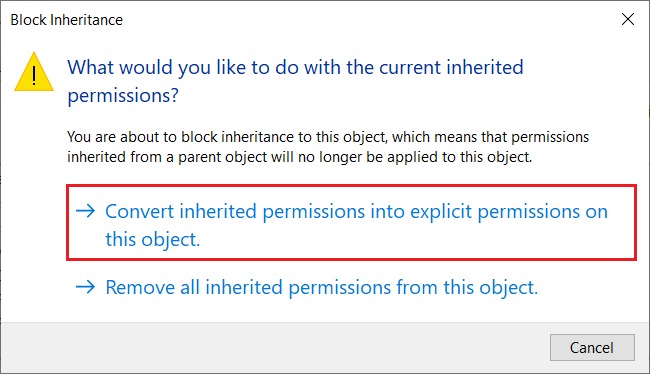
Task: Click the word 'permissions?' in the heading
Action: point(123,95)
